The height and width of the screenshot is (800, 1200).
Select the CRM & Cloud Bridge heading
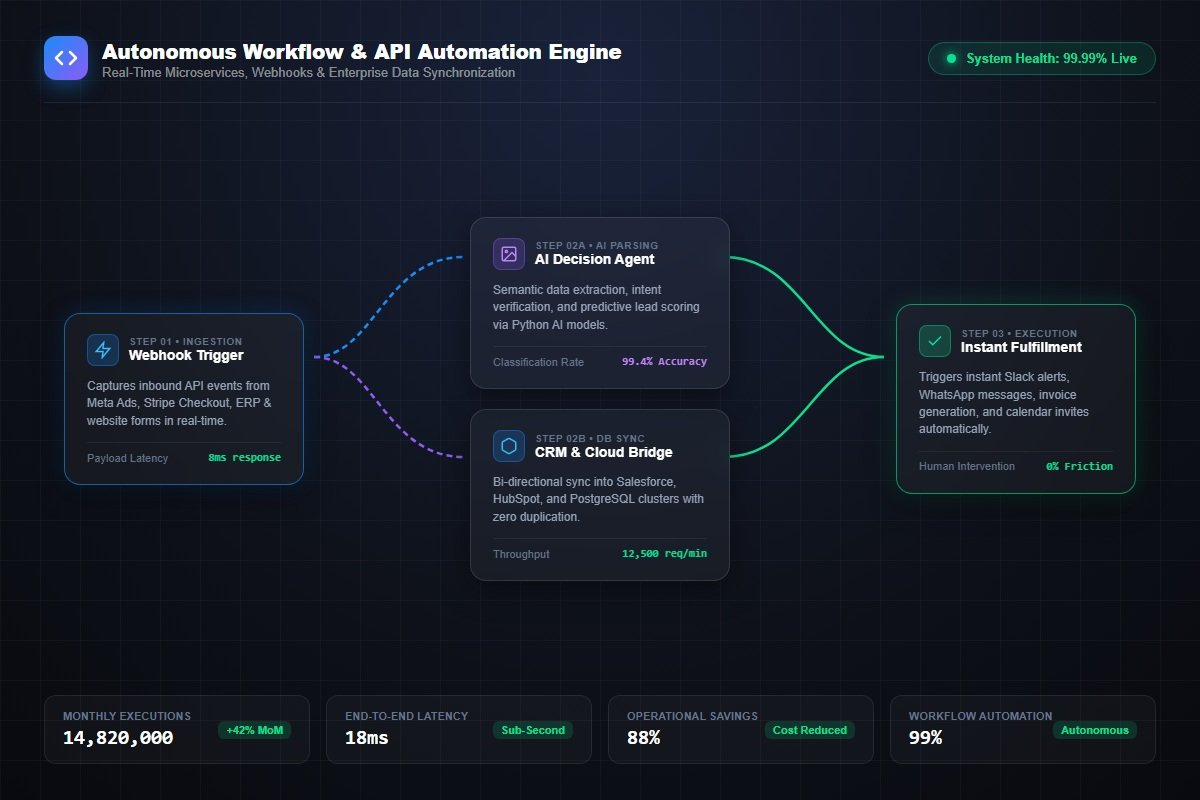coord(604,452)
